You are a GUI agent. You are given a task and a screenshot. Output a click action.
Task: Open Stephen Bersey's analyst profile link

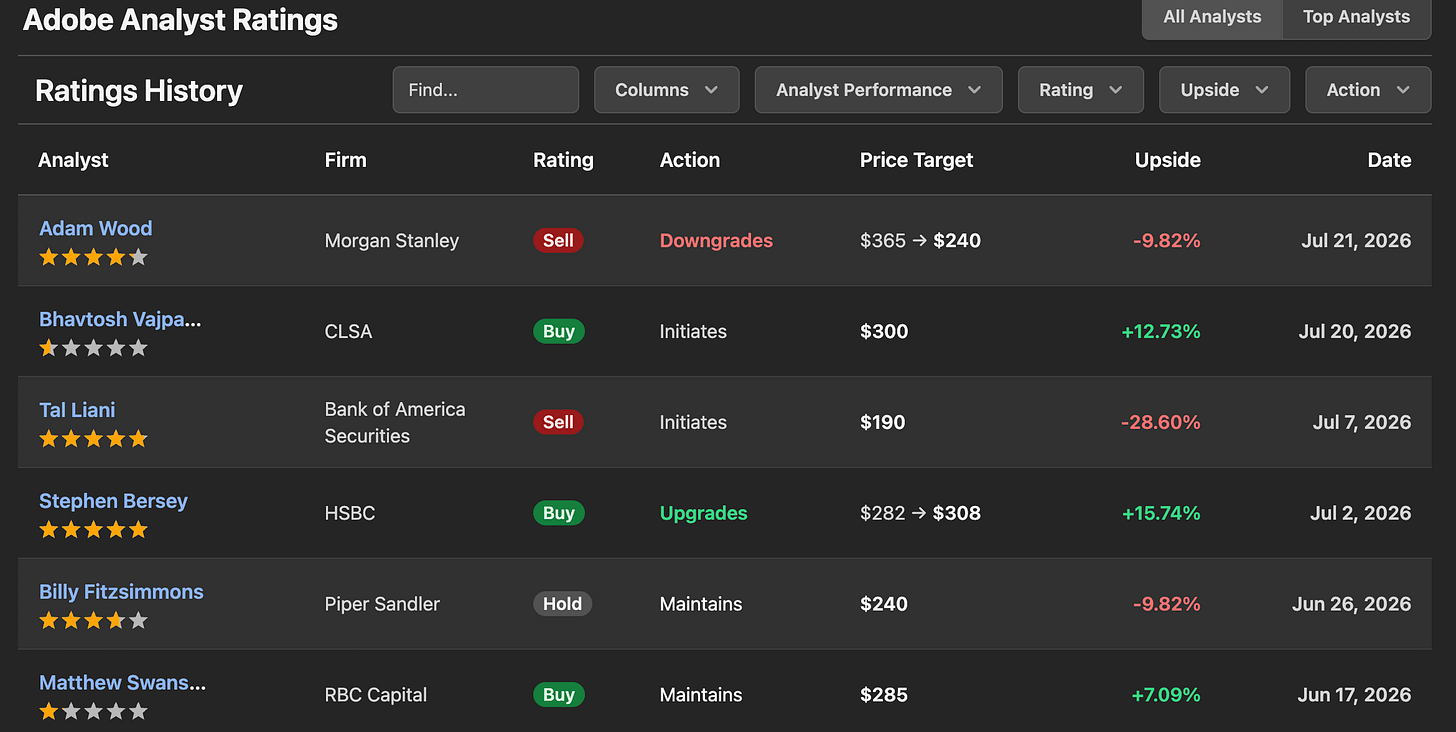point(113,501)
